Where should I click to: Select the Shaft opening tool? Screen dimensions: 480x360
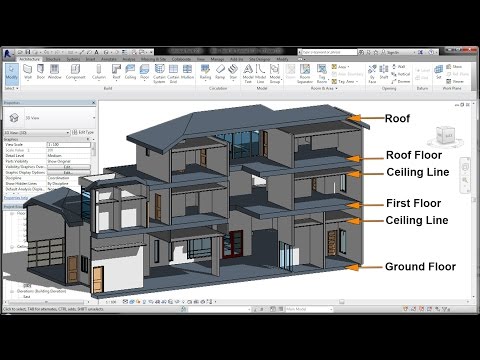(384, 72)
